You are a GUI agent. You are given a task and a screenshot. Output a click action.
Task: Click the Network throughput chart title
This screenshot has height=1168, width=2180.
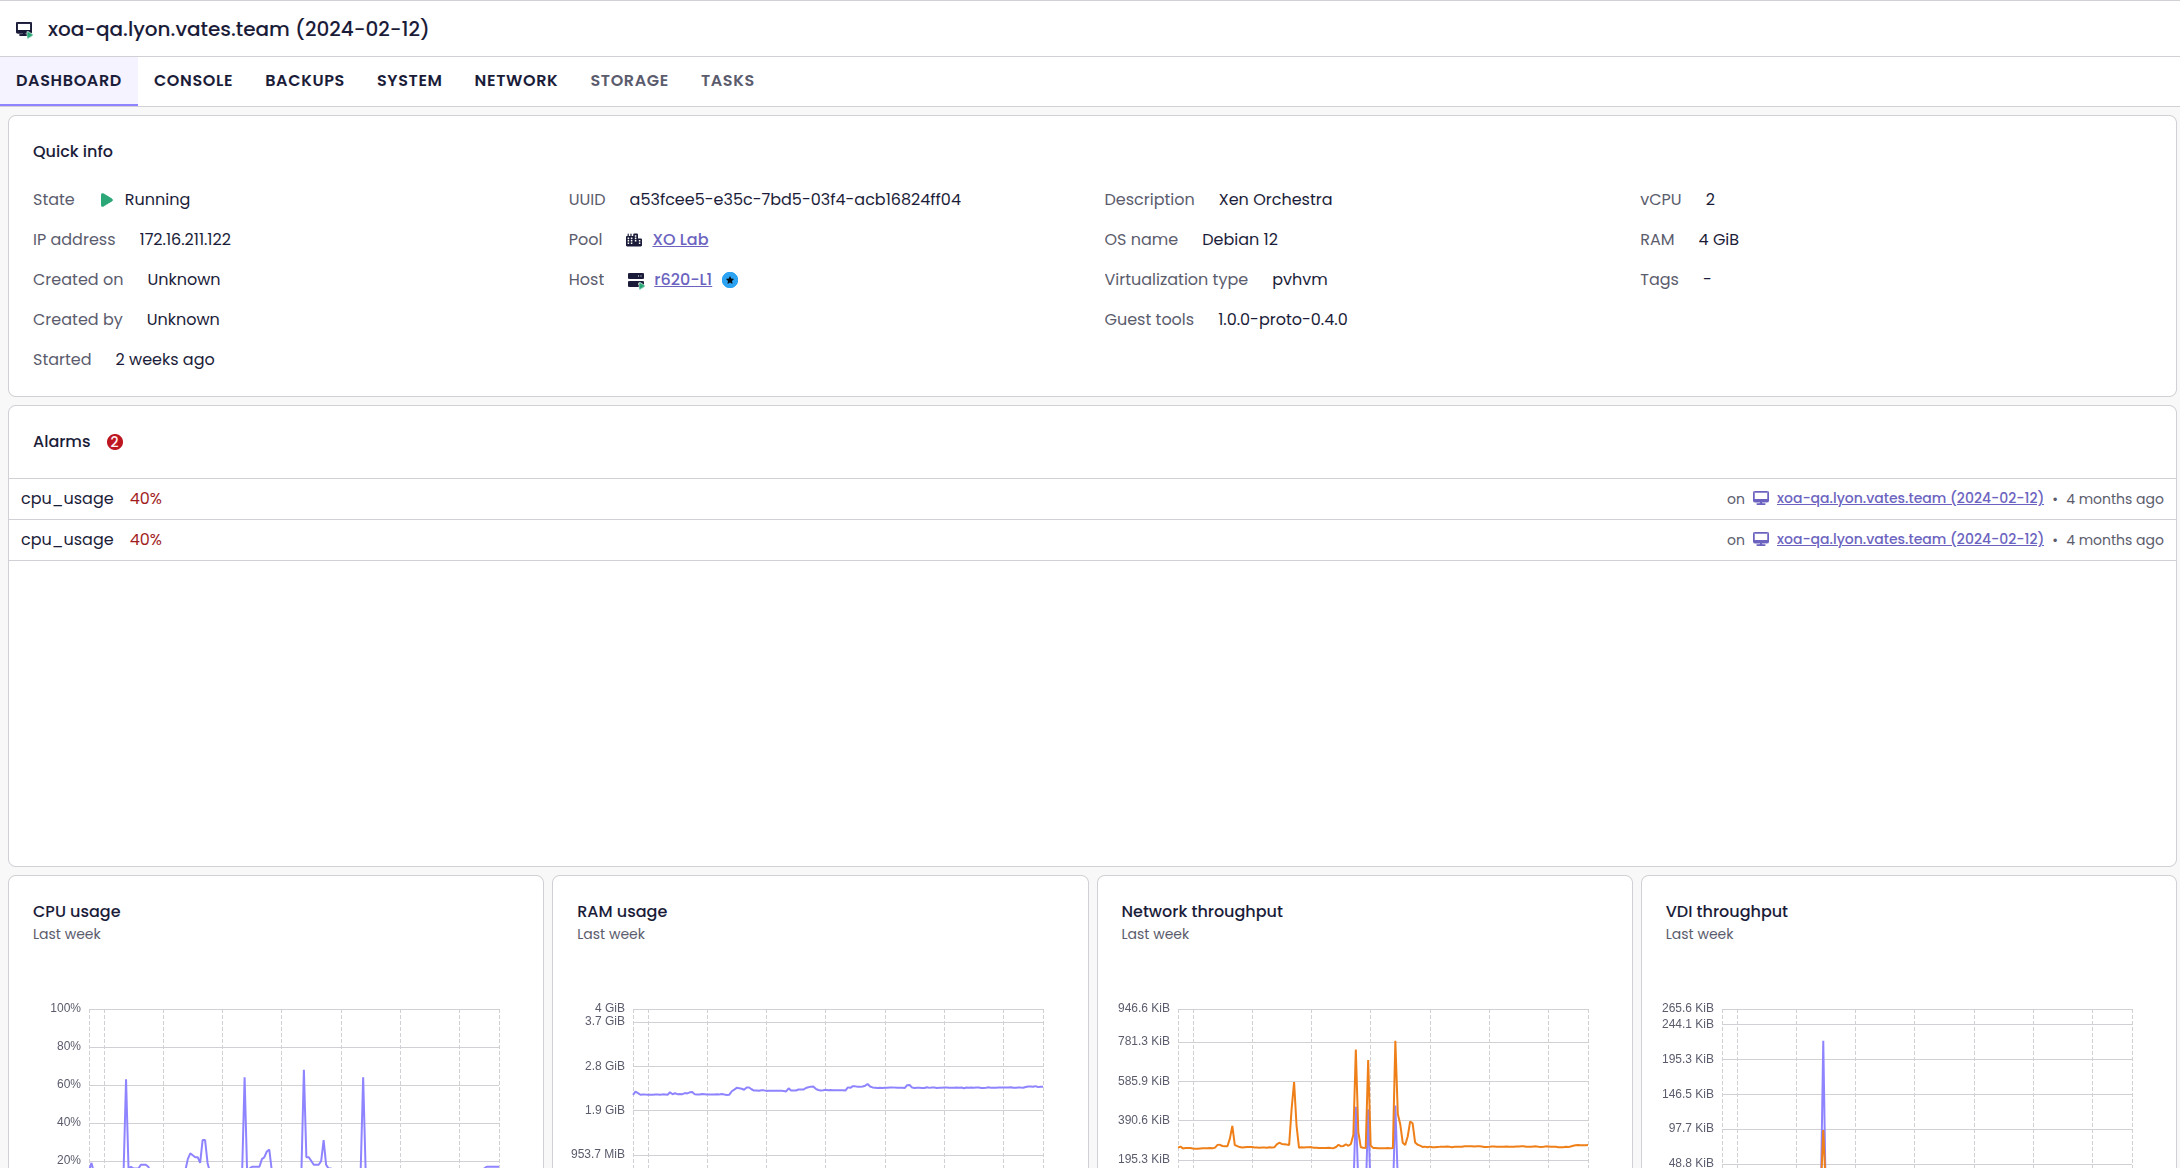[1202, 912]
